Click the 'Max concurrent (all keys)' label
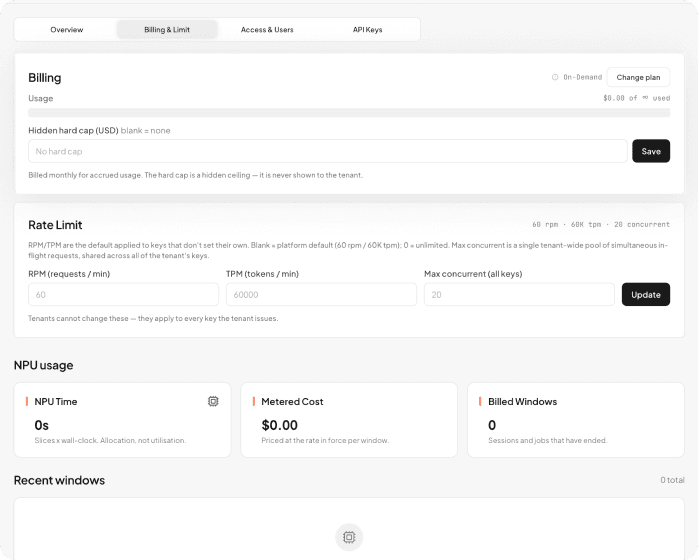The width and height of the screenshot is (698, 560). click(x=473, y=274)
